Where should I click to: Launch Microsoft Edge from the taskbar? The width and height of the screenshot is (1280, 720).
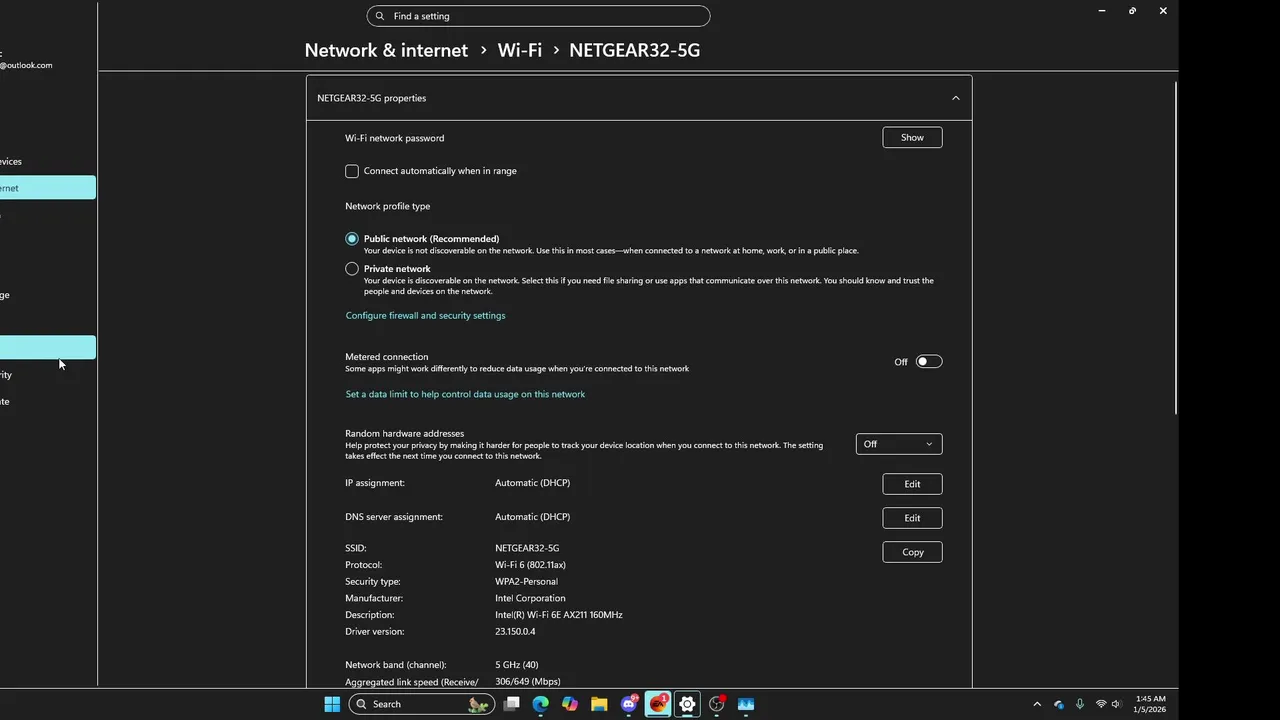[541, 704]
